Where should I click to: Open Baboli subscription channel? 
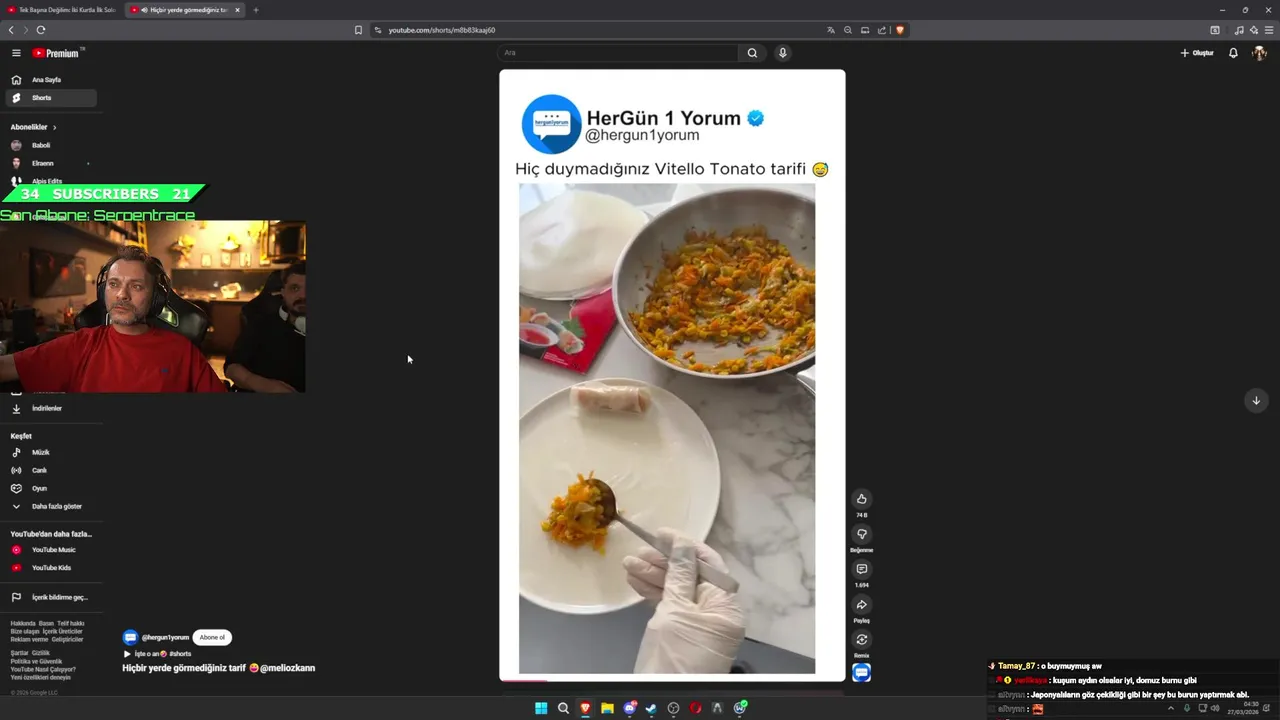point(50,145)
